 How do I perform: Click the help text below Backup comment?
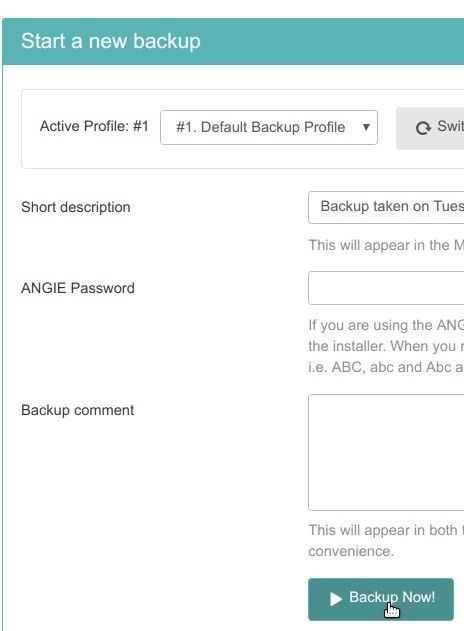coord(386,540)
